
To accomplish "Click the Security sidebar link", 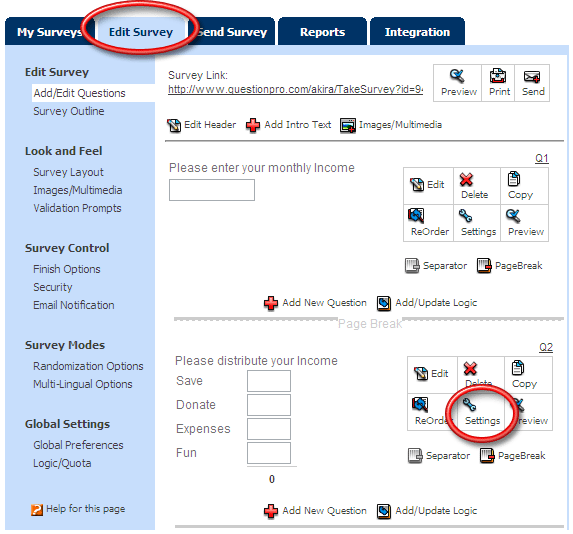I will (x=53, y=287).
